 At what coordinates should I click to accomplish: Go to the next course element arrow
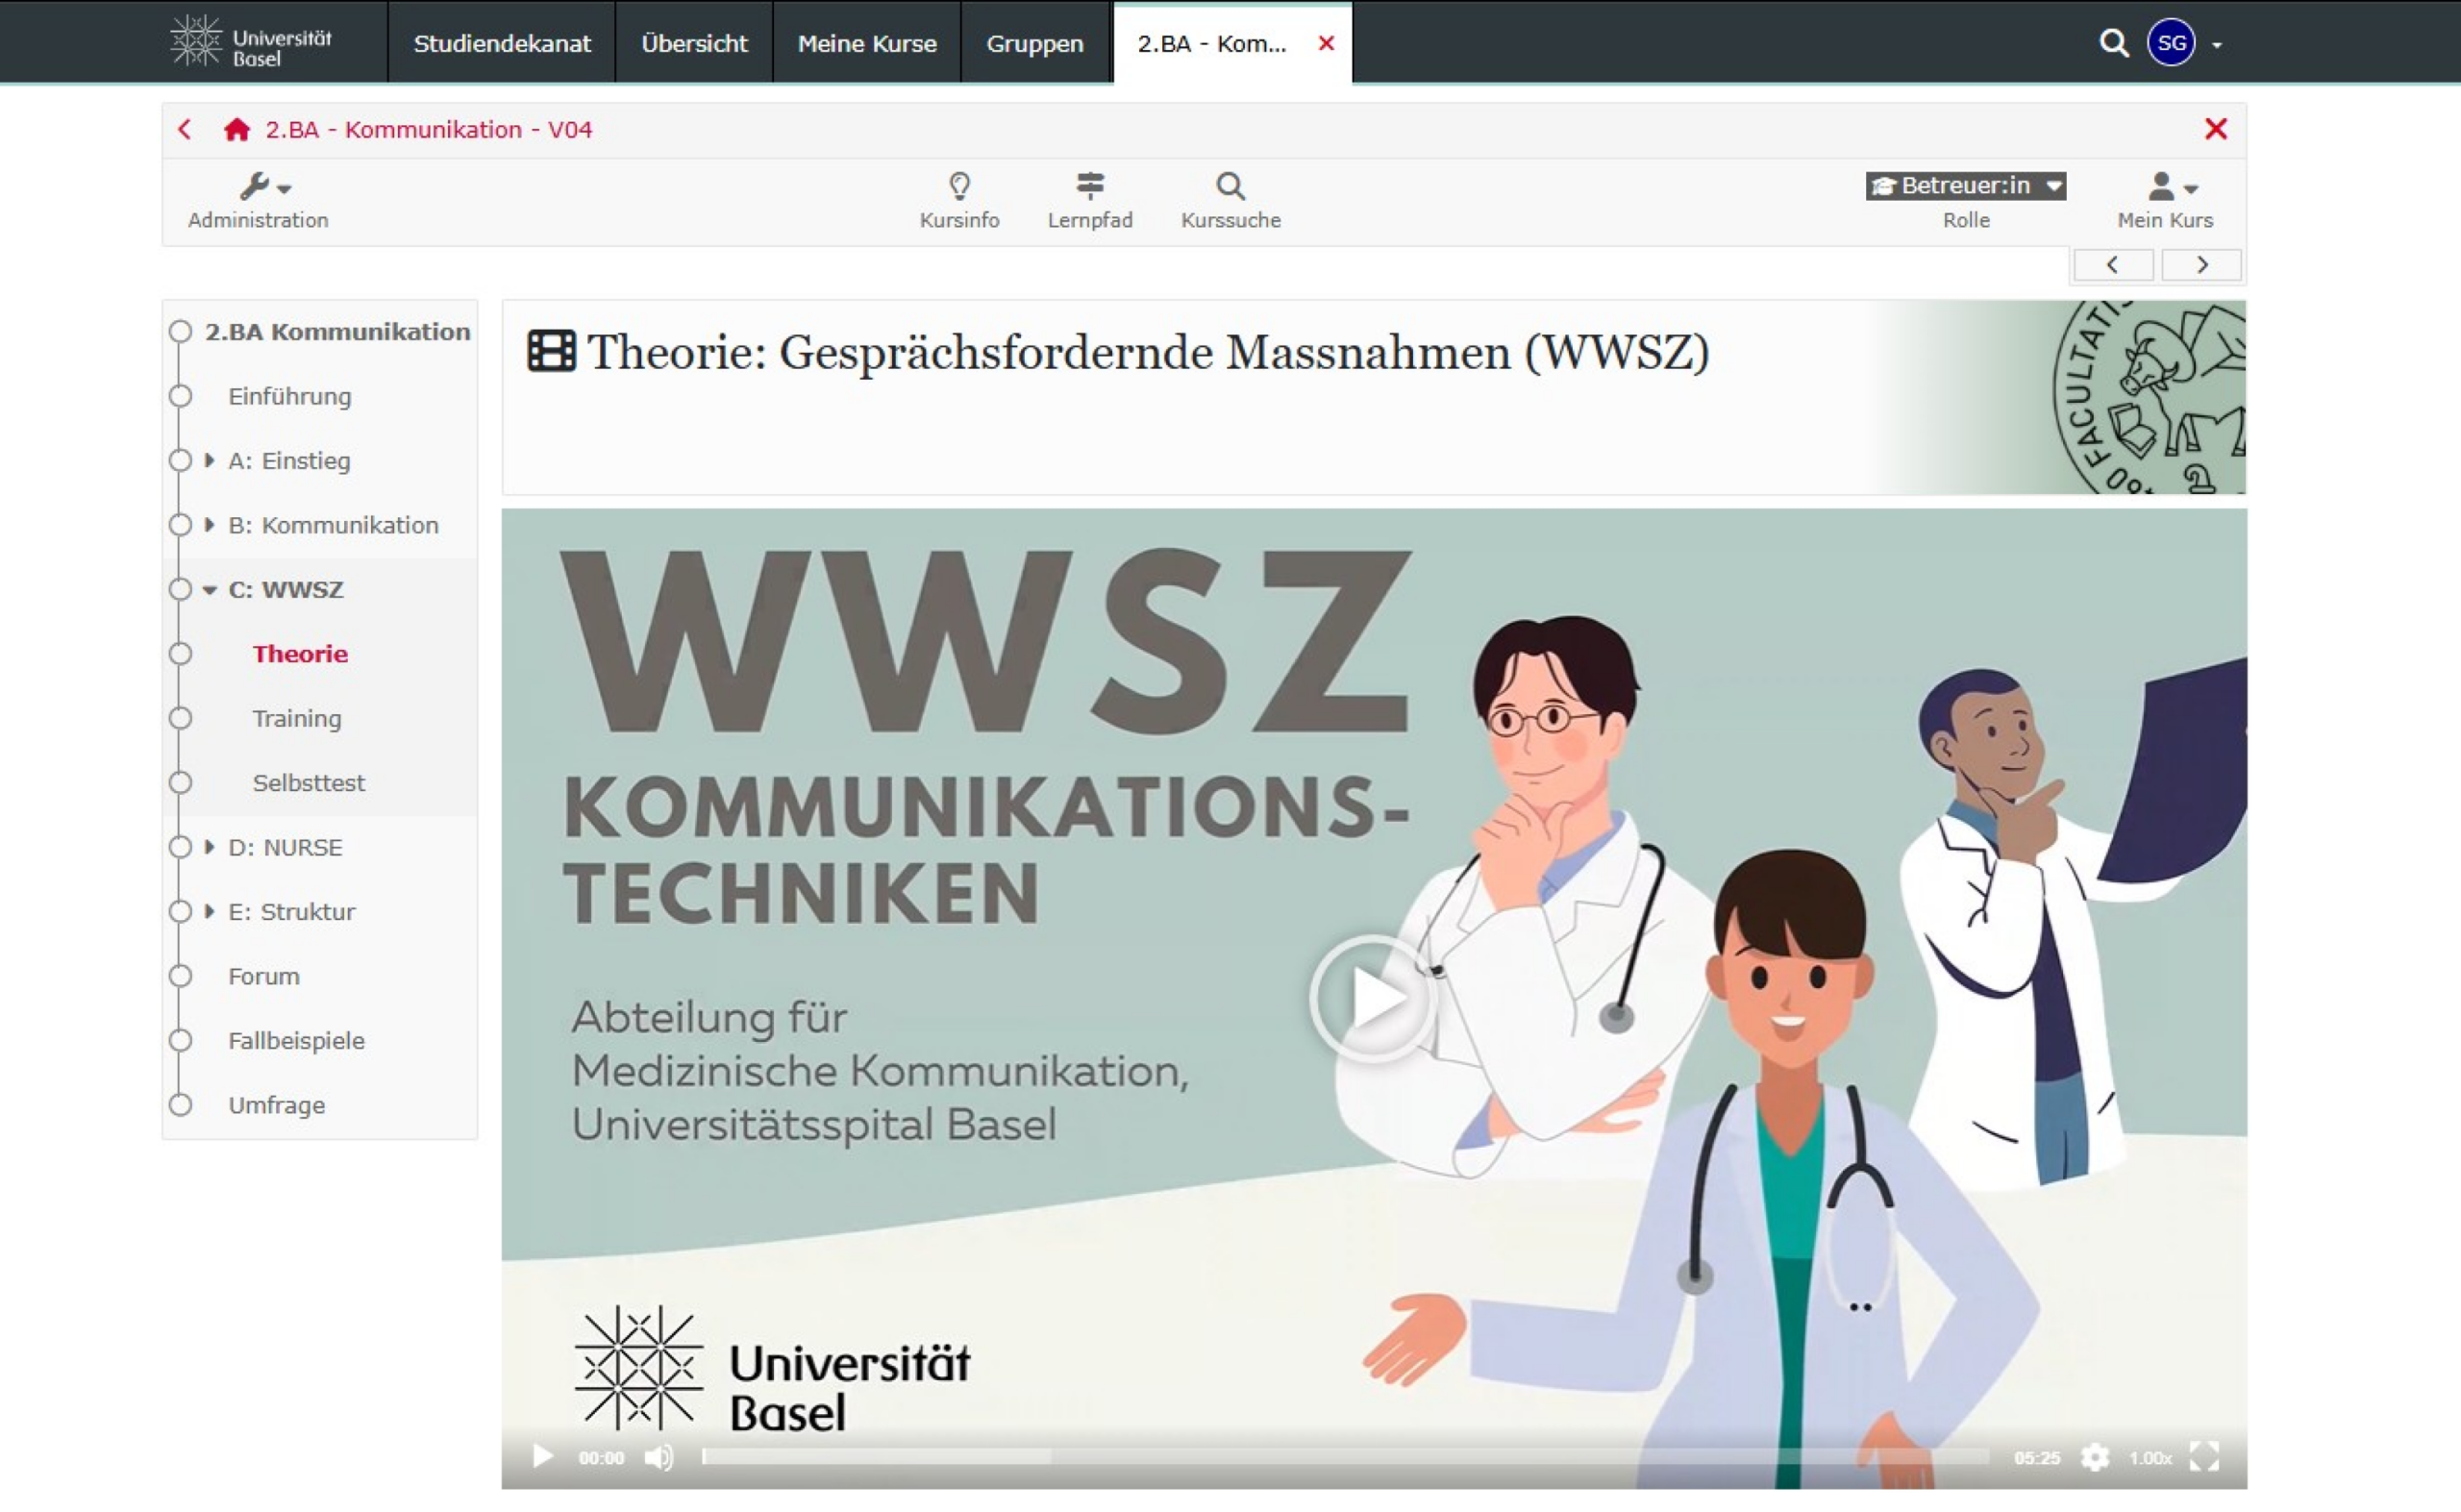(x=2201, y=265)
